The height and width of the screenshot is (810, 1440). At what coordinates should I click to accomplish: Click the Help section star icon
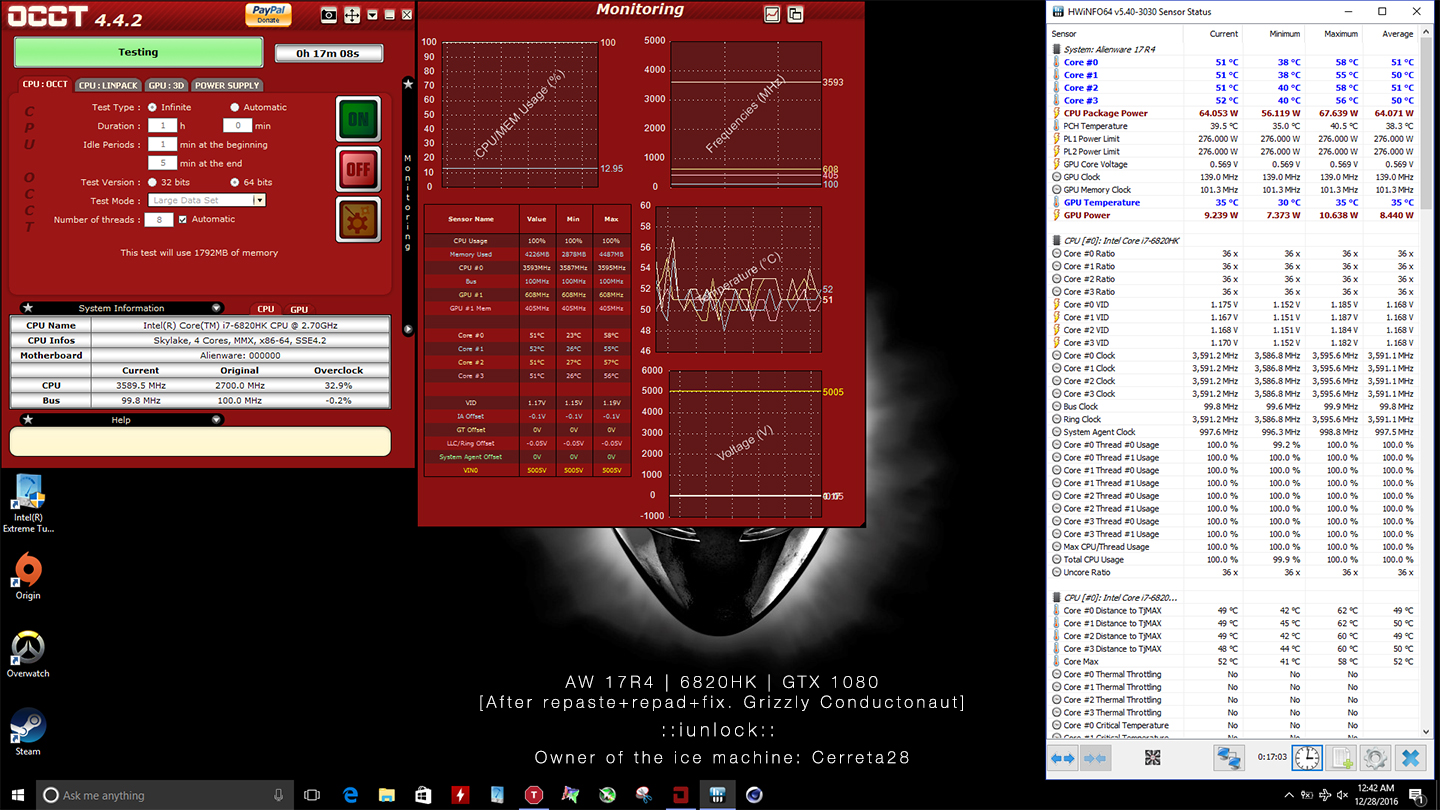tap(28, 420)
